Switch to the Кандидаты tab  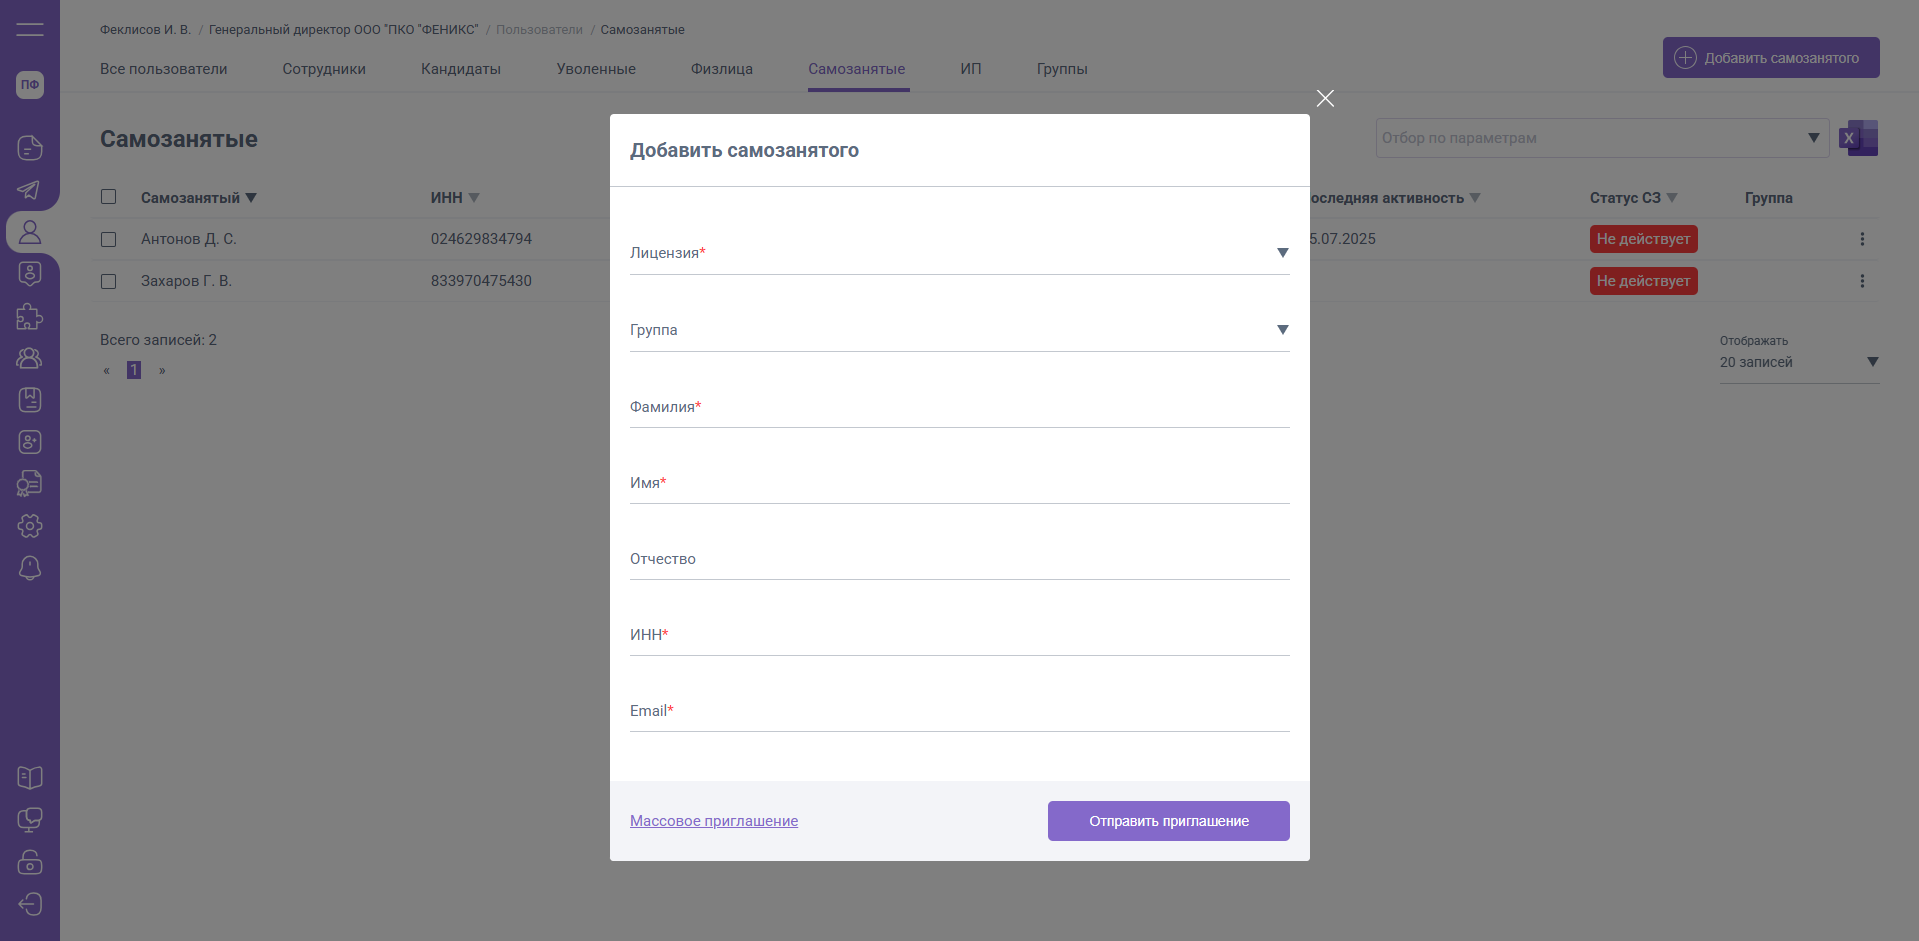(x=461, y=69)
